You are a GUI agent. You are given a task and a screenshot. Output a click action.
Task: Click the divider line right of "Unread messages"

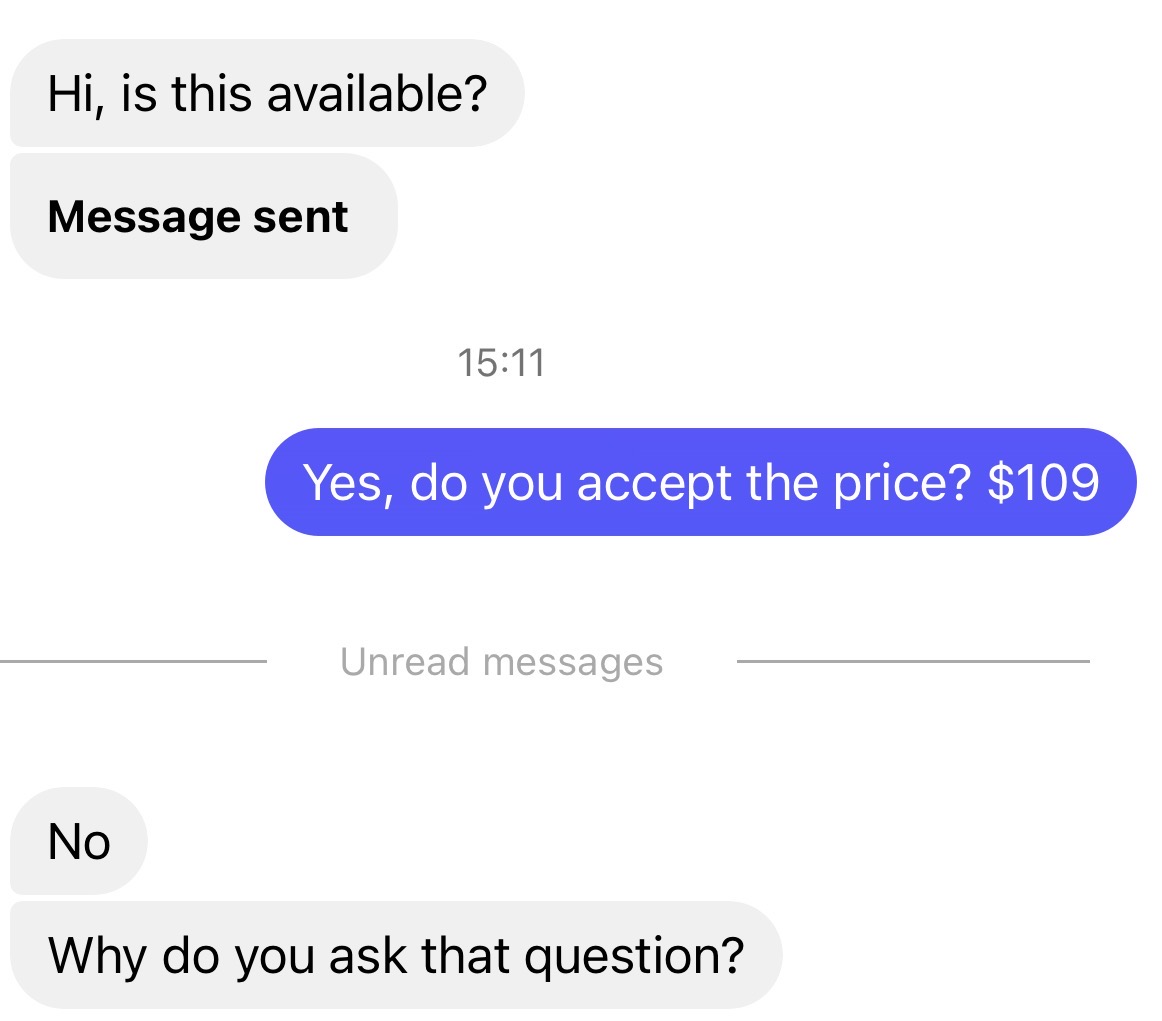pos(912,661)
